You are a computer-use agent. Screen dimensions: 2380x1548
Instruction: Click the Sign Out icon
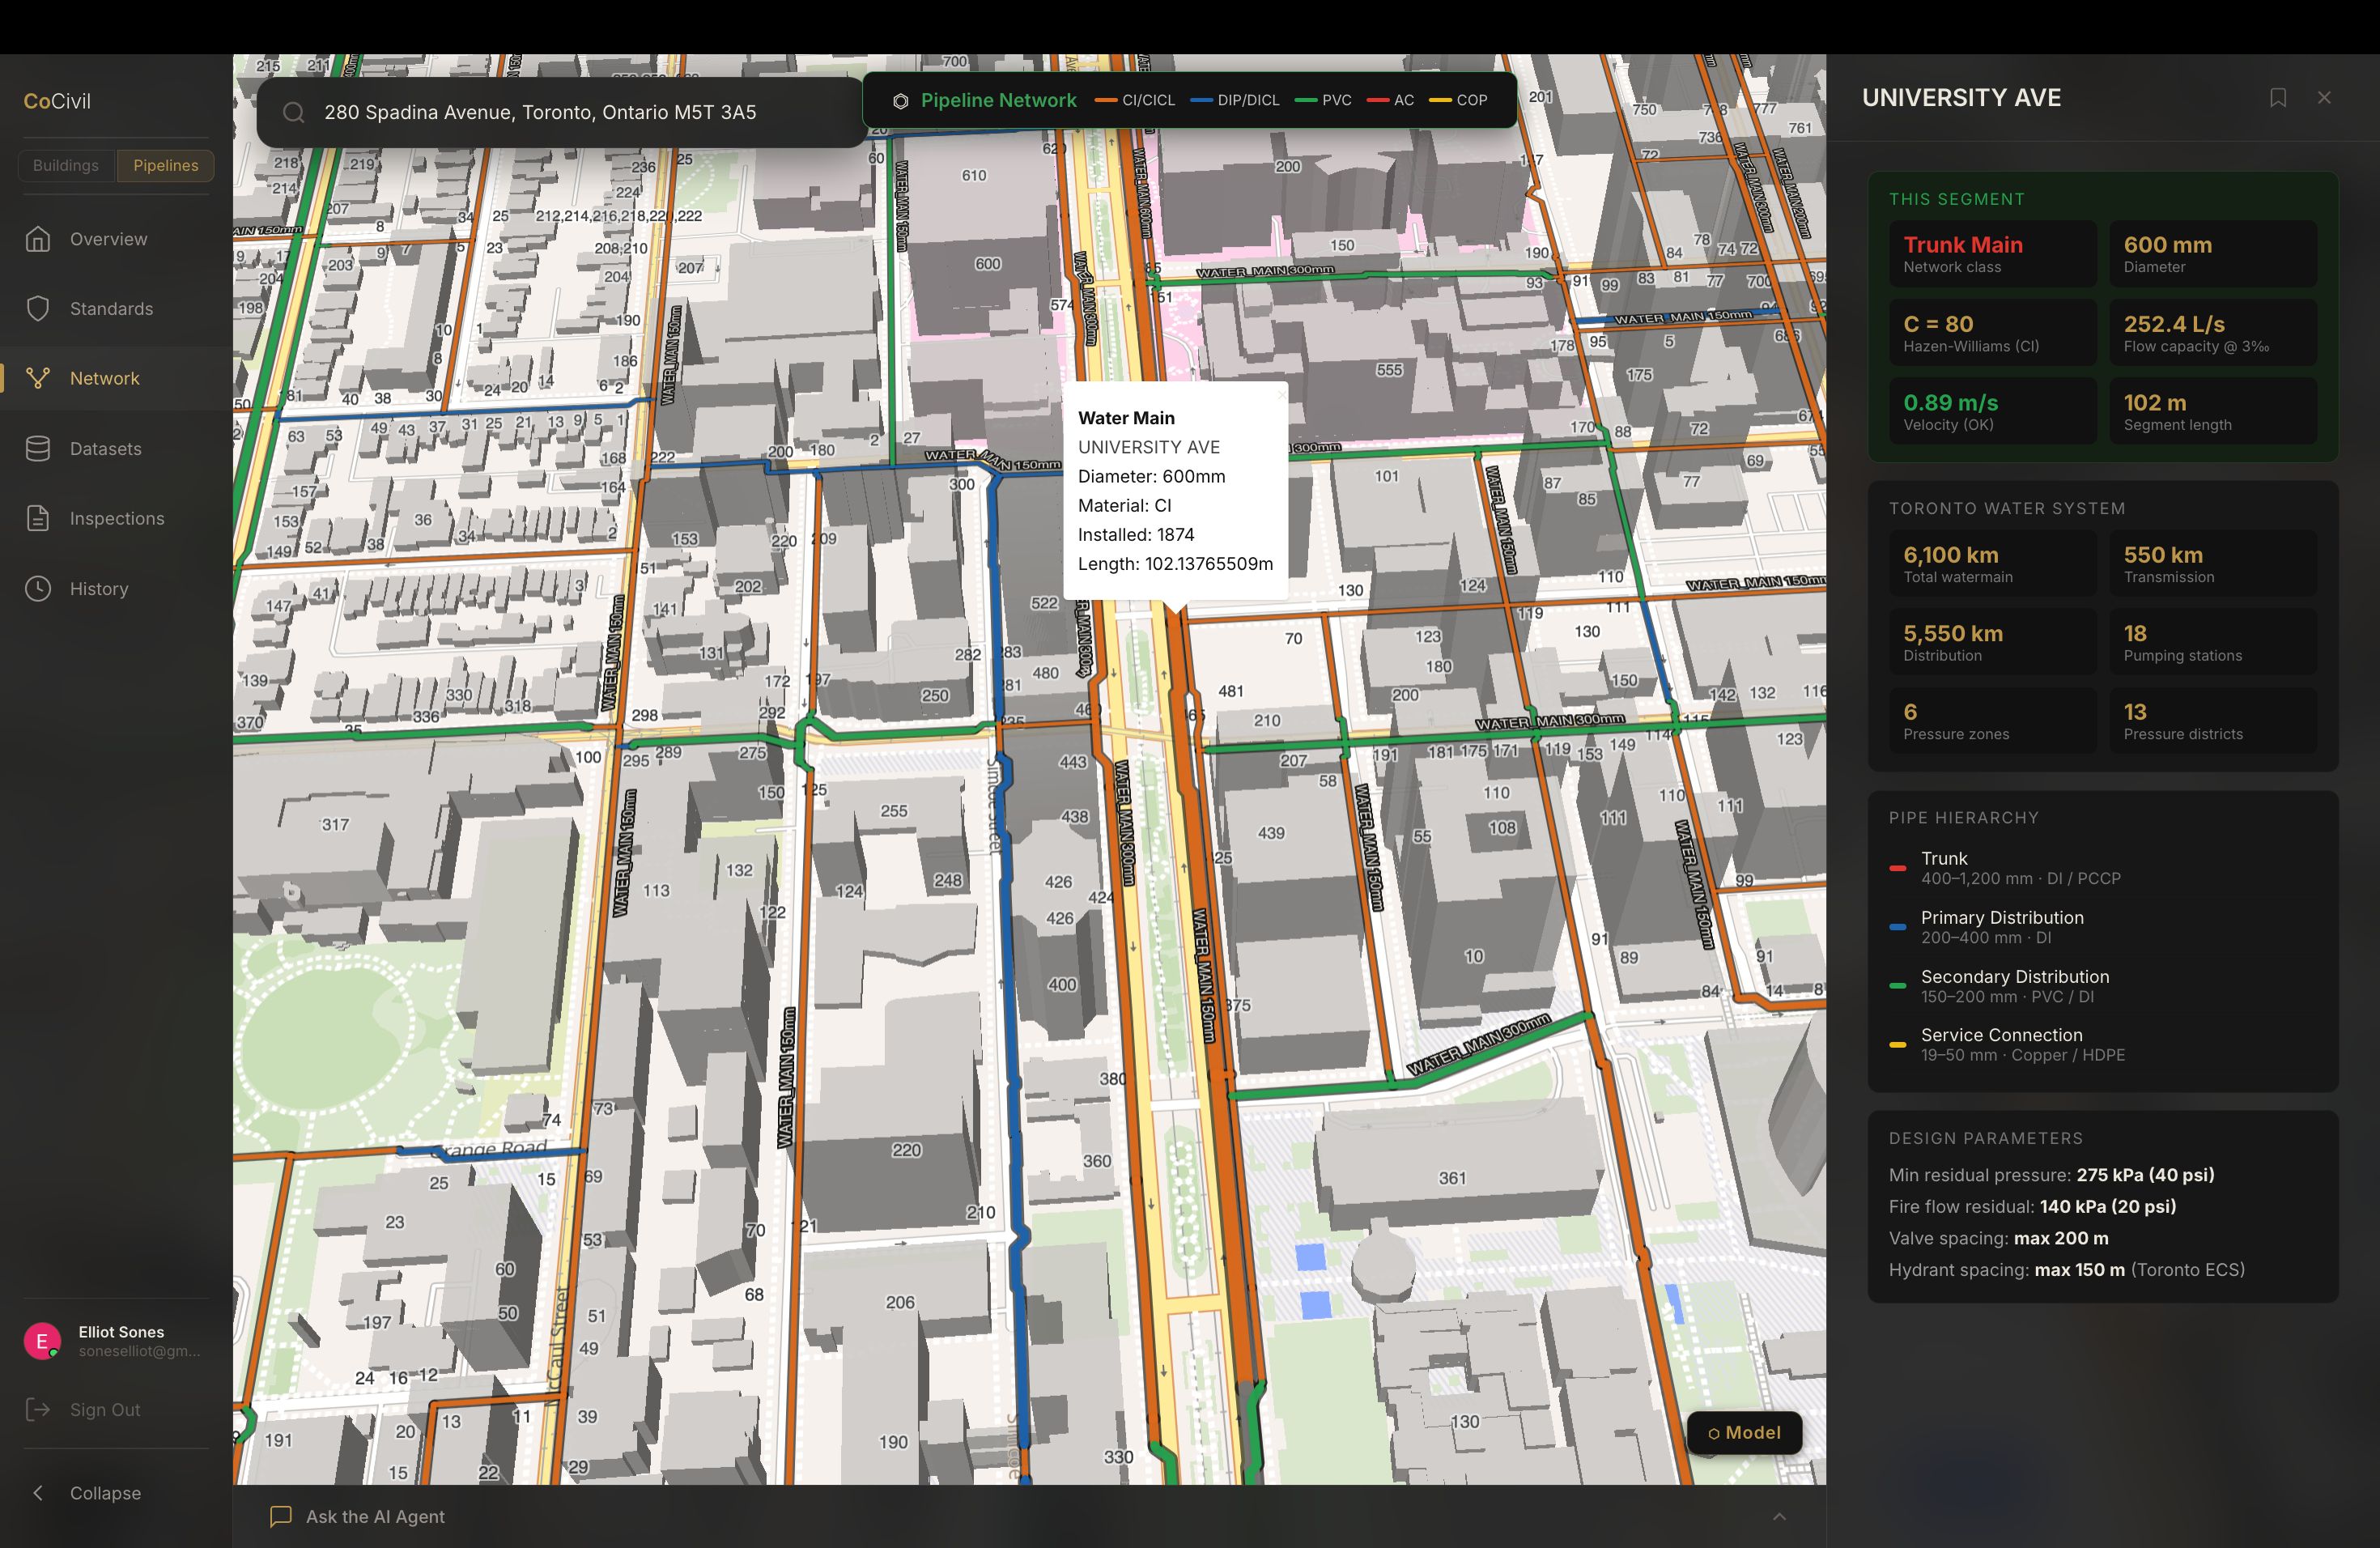pyautogui.click(x=38, y=1409)
